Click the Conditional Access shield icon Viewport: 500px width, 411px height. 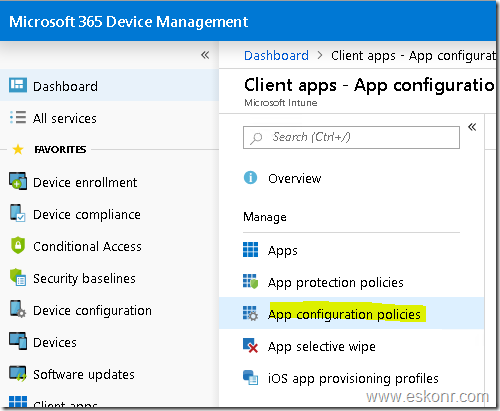18,245
